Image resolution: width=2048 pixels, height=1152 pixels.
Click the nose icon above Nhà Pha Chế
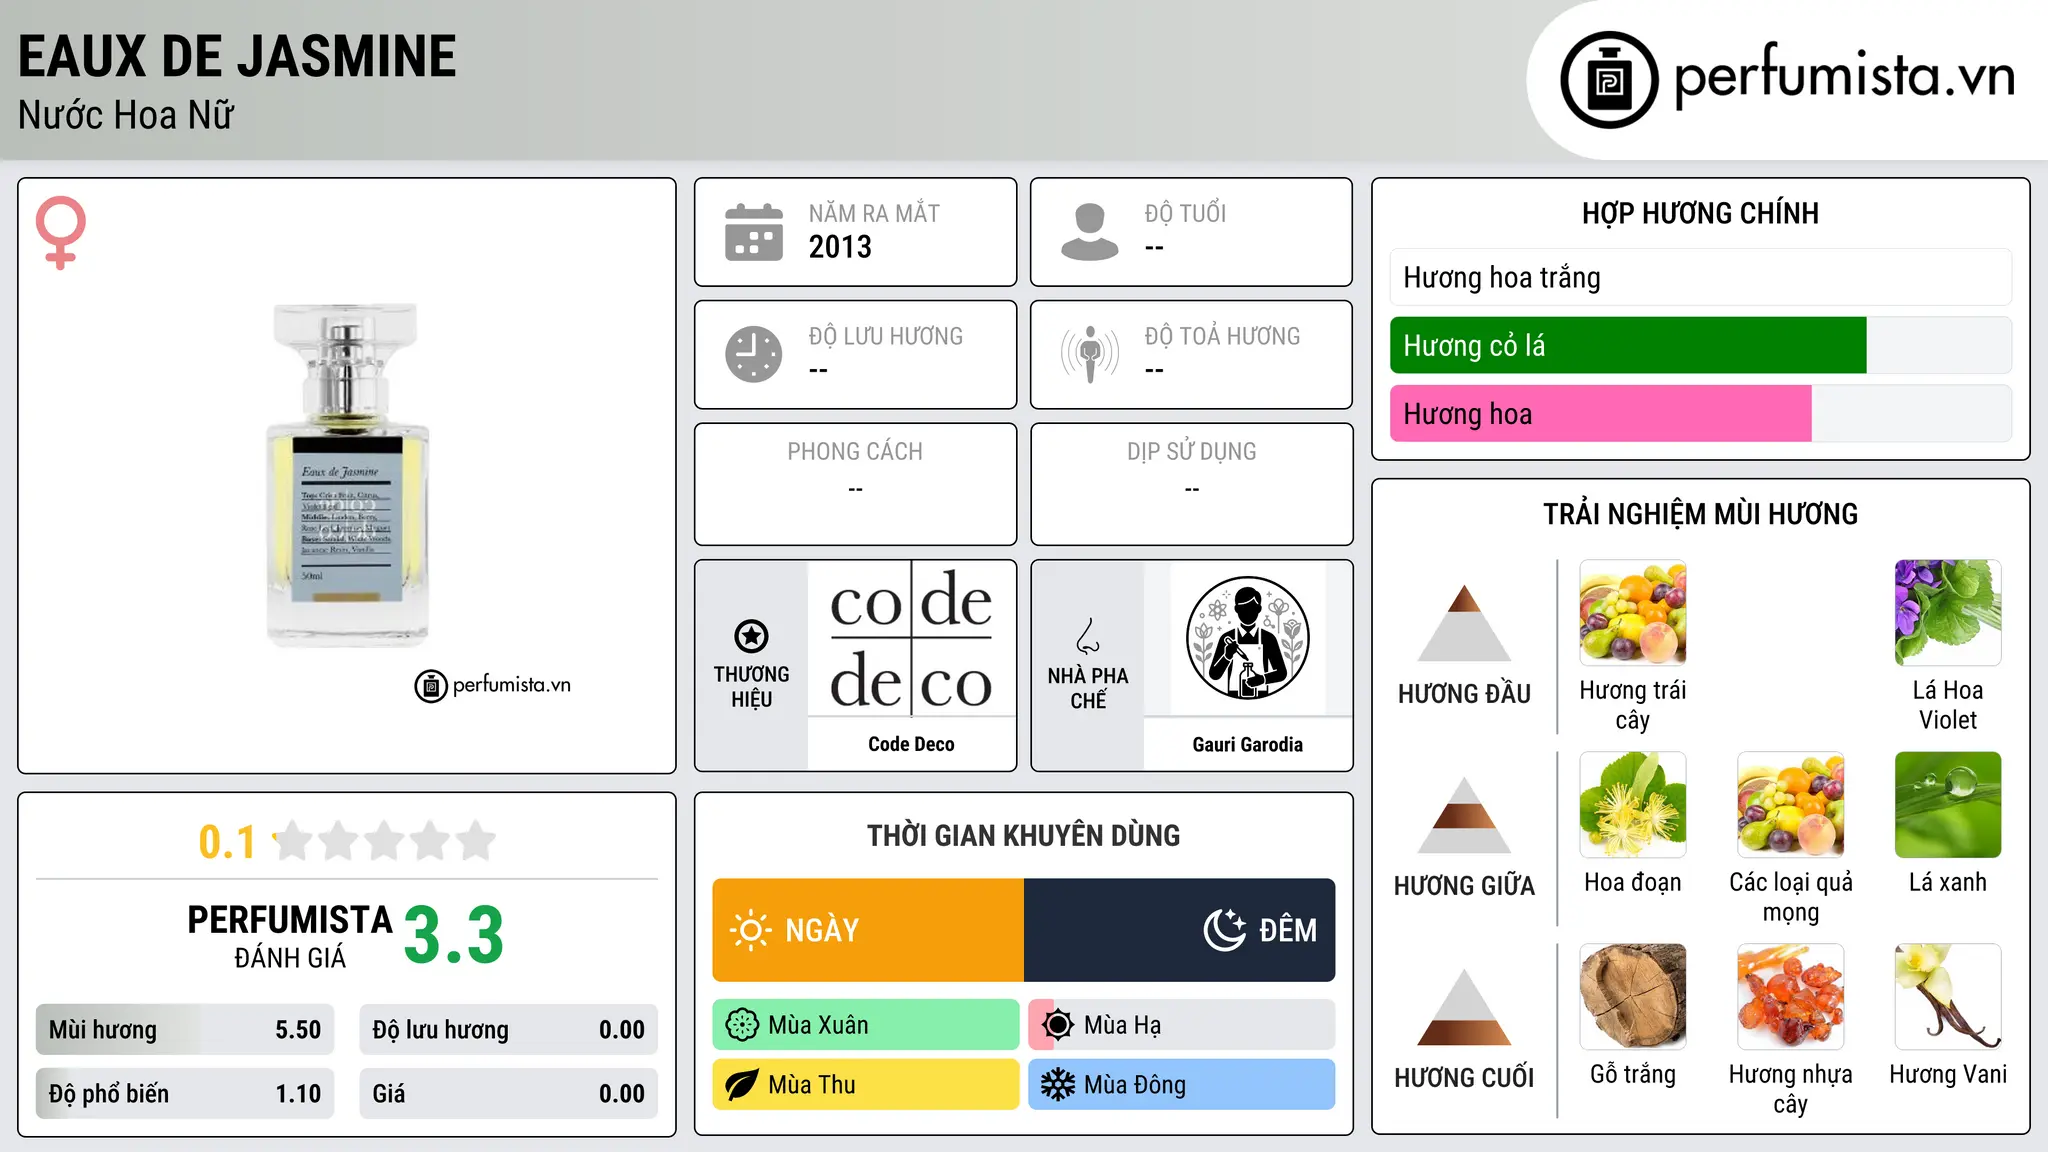[x=1088, y=636]
